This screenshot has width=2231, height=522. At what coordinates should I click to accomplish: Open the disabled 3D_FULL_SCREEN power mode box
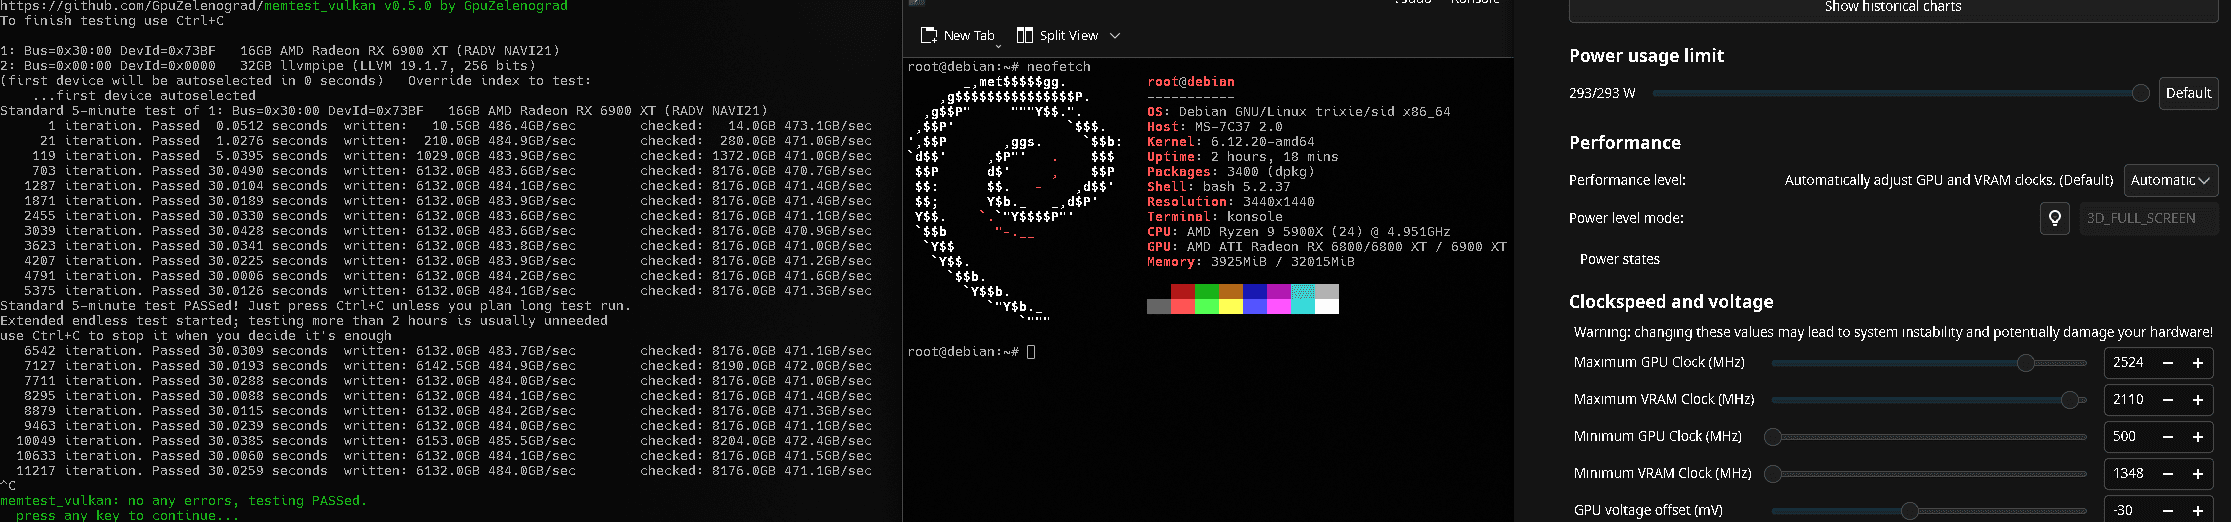[2147, 218]
